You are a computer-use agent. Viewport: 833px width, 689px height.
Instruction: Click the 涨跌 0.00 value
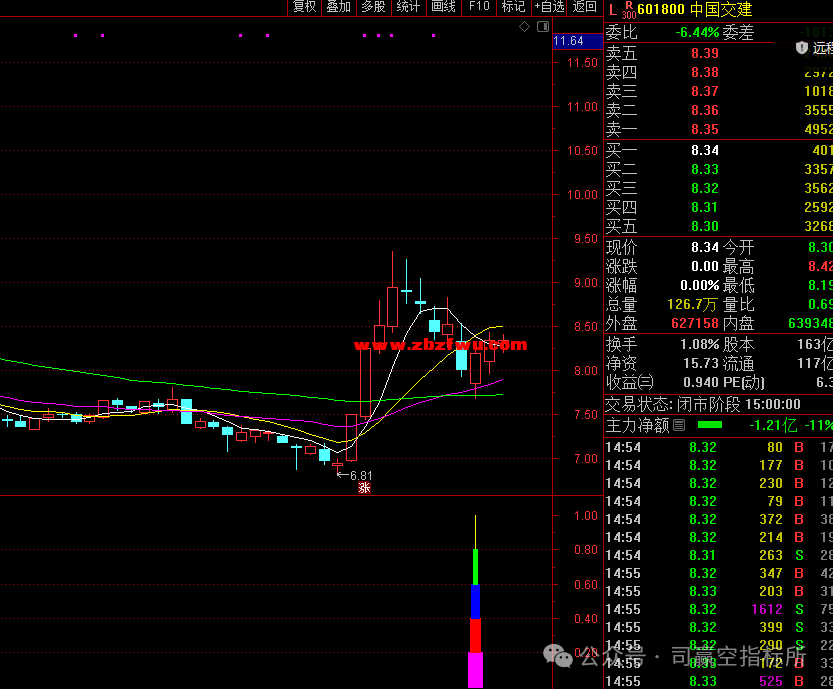tap(705, 267)
